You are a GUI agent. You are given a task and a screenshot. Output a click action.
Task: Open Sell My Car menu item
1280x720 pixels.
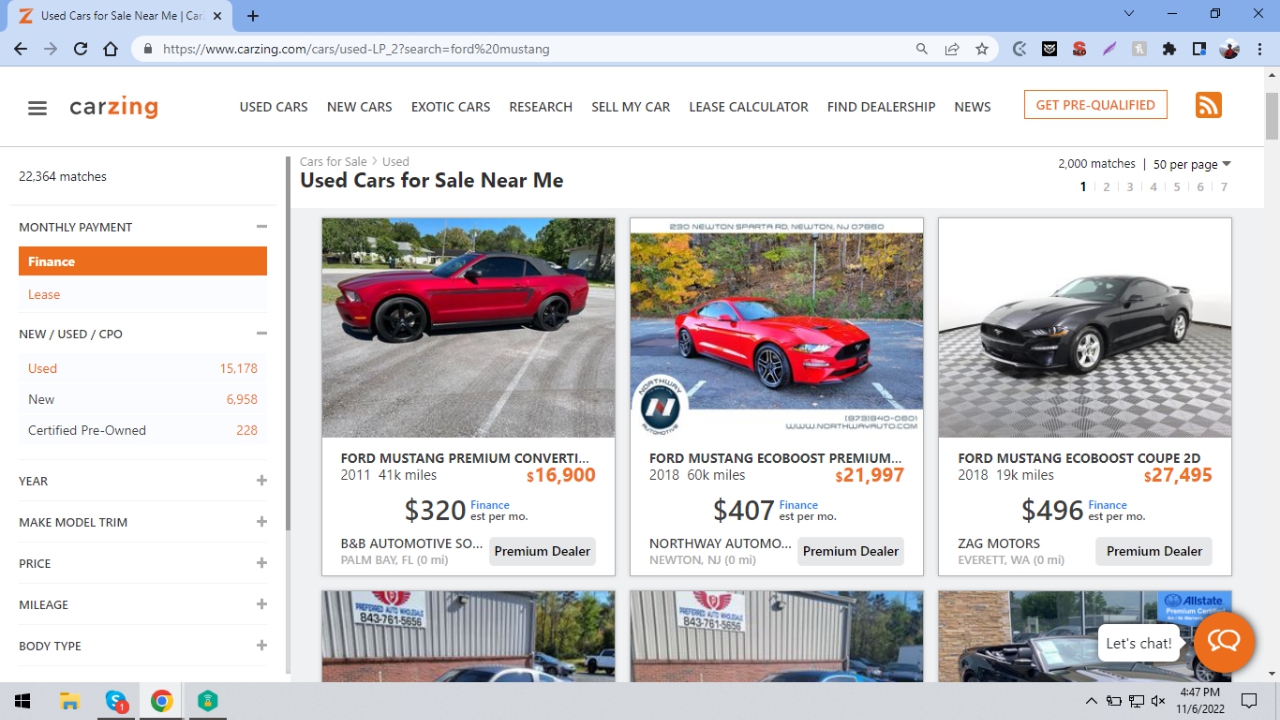coord(630,106)
